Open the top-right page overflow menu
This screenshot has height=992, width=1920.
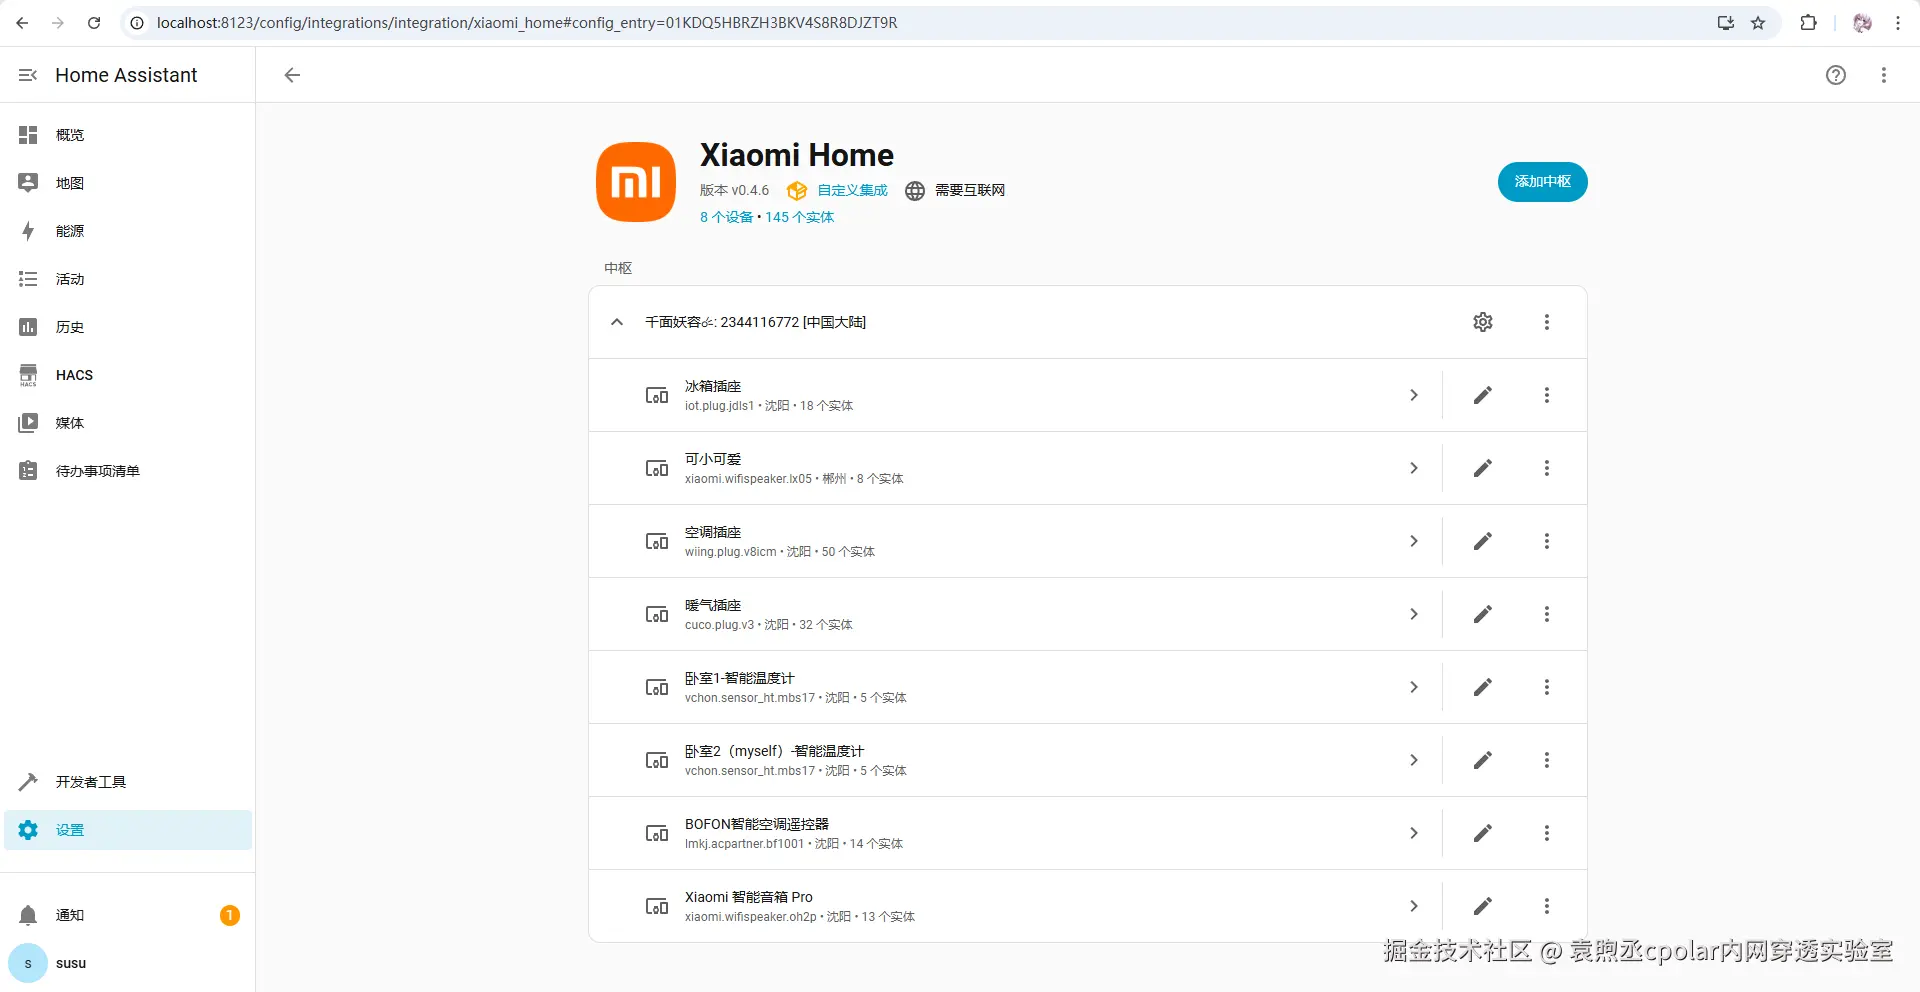(1884, 75)
